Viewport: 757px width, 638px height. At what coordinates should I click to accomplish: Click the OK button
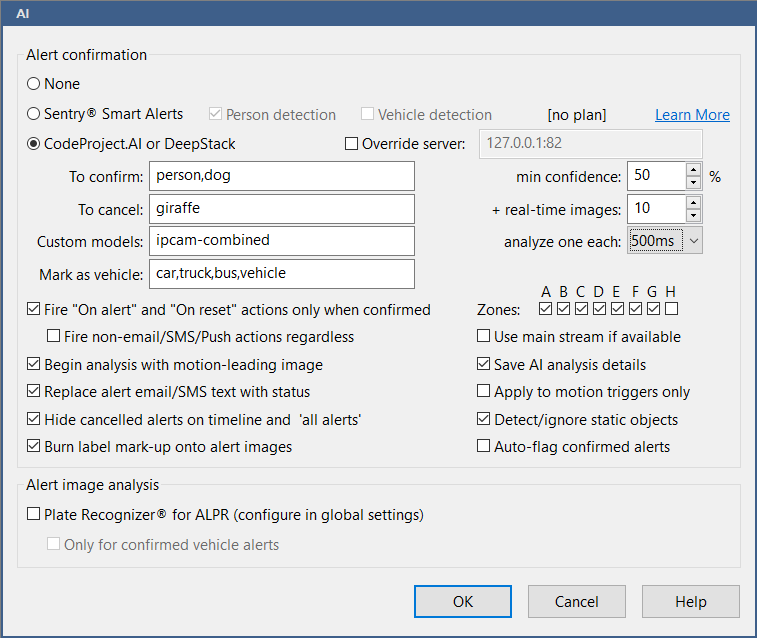(463, 601)
